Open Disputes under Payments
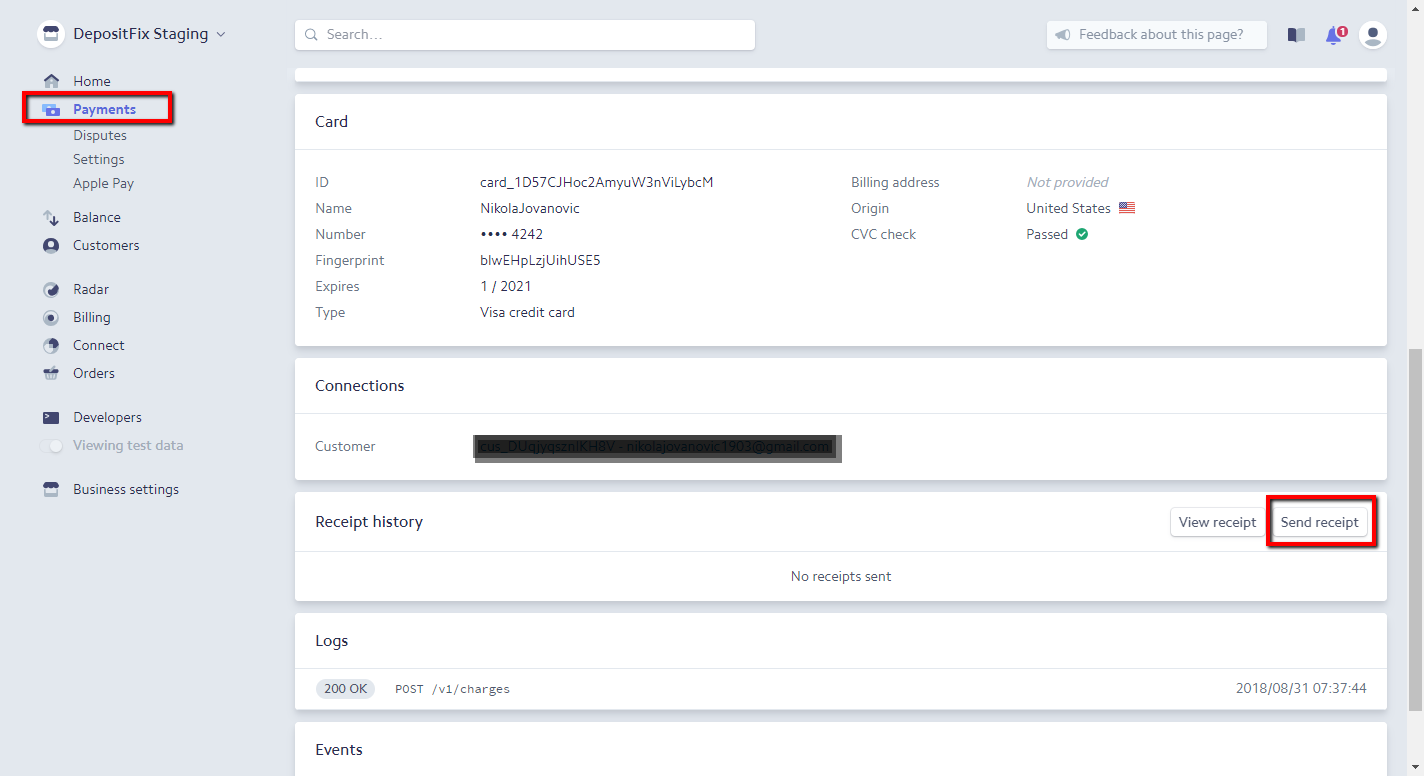1424x776 pixels. (100, 135)
